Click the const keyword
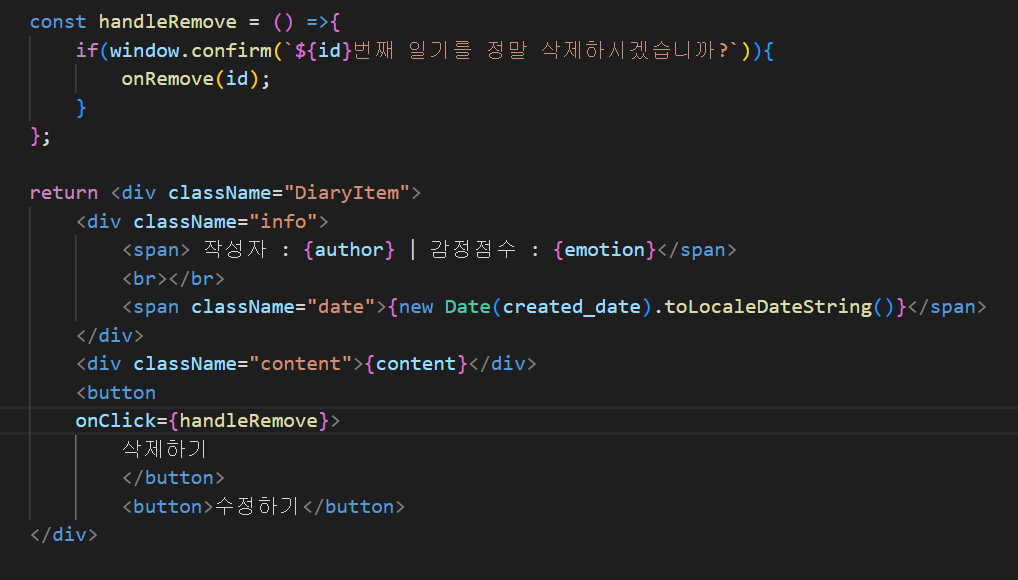1018x580 pixels. click(58, 22)
